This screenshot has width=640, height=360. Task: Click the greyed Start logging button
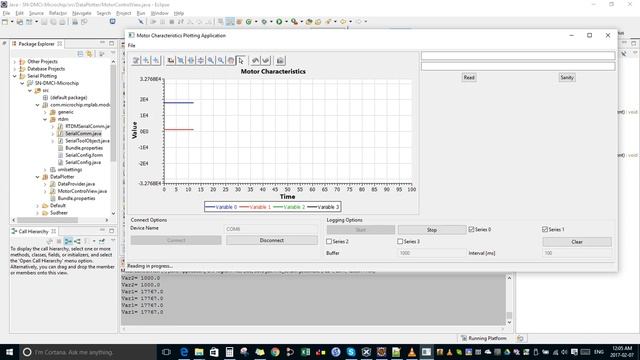click(x=361, y=230)
